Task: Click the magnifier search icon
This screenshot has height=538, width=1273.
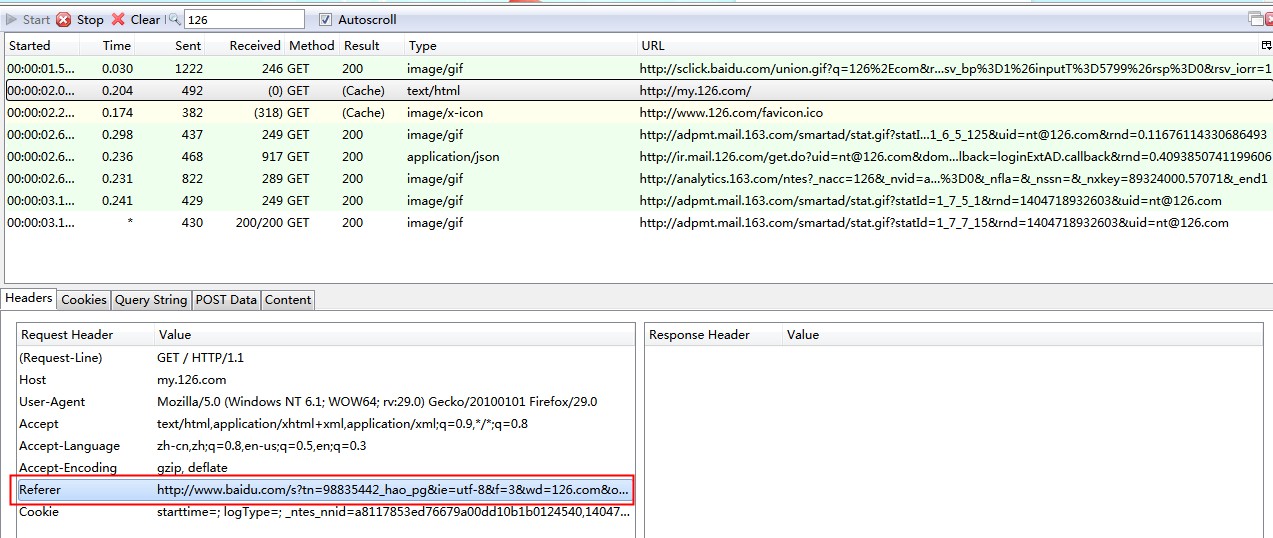Action: 173,19
